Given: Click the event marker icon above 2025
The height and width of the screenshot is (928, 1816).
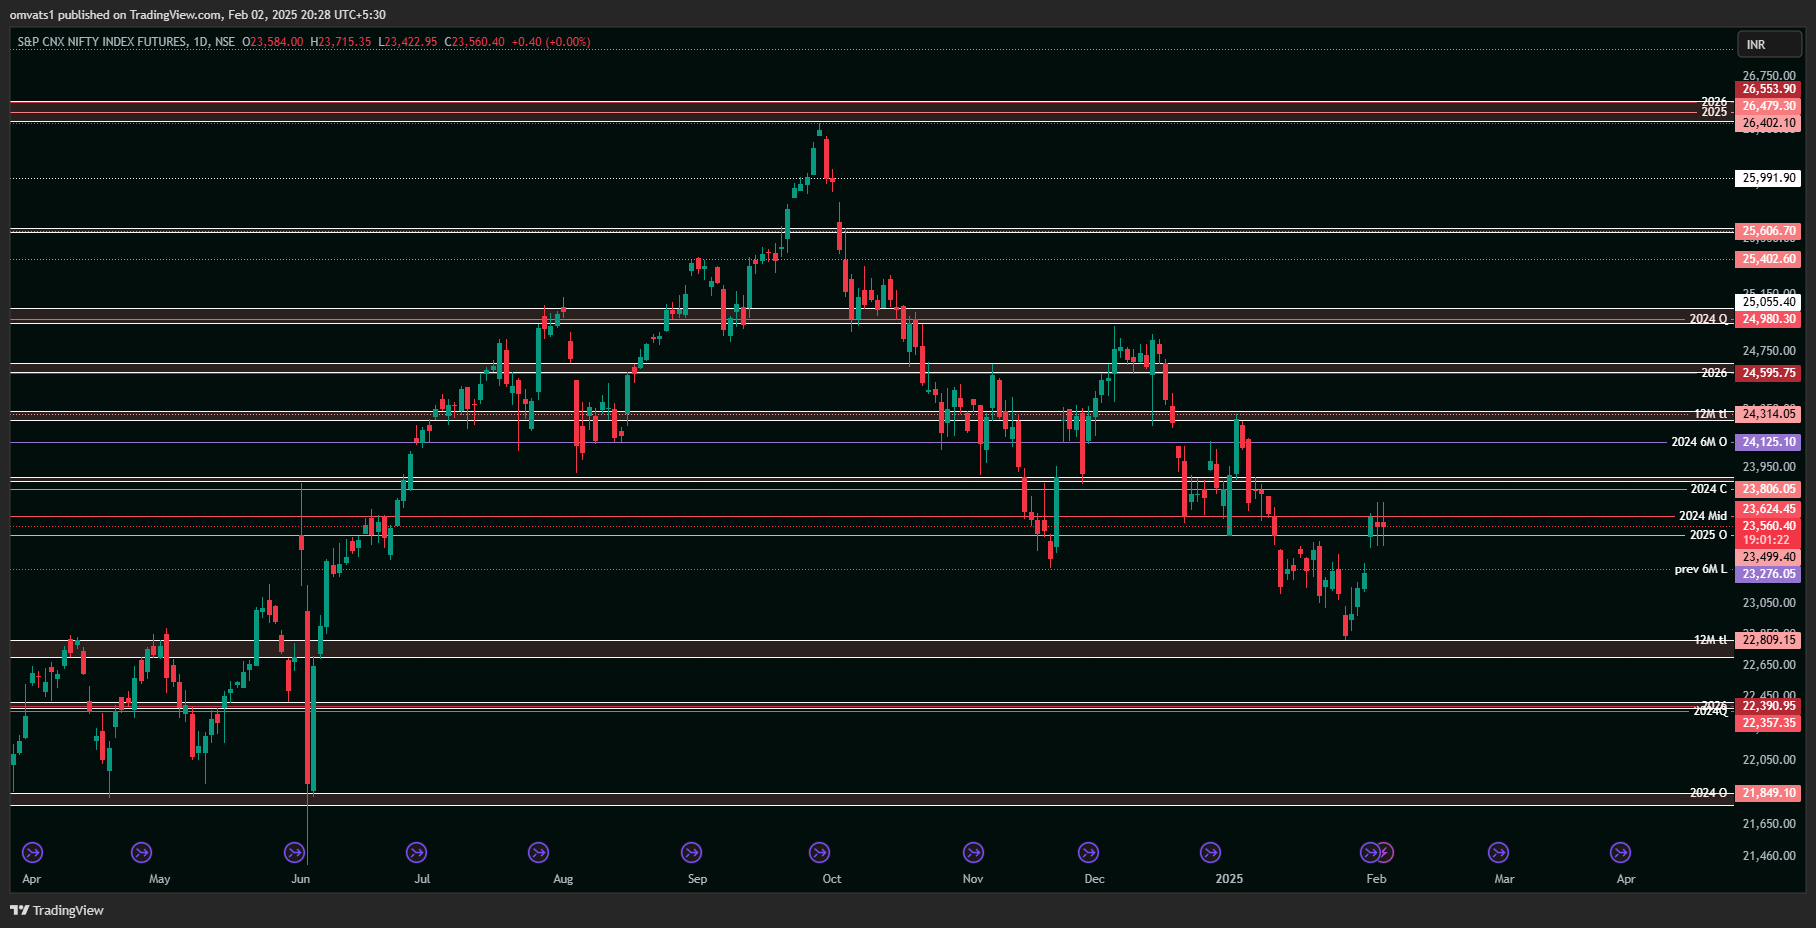Looking at the screenshot, I should click(x=1210, y=853).
